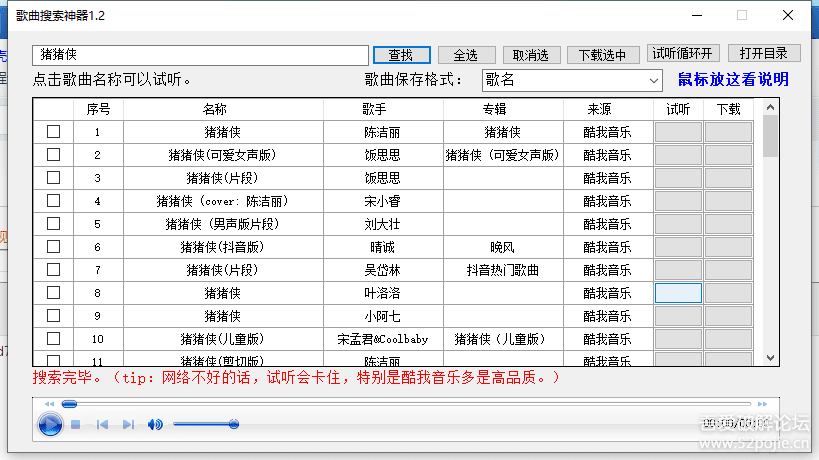Click the 下载 button for row 10
The width and height of the screenshot is (819, 460).
[728, 339]
